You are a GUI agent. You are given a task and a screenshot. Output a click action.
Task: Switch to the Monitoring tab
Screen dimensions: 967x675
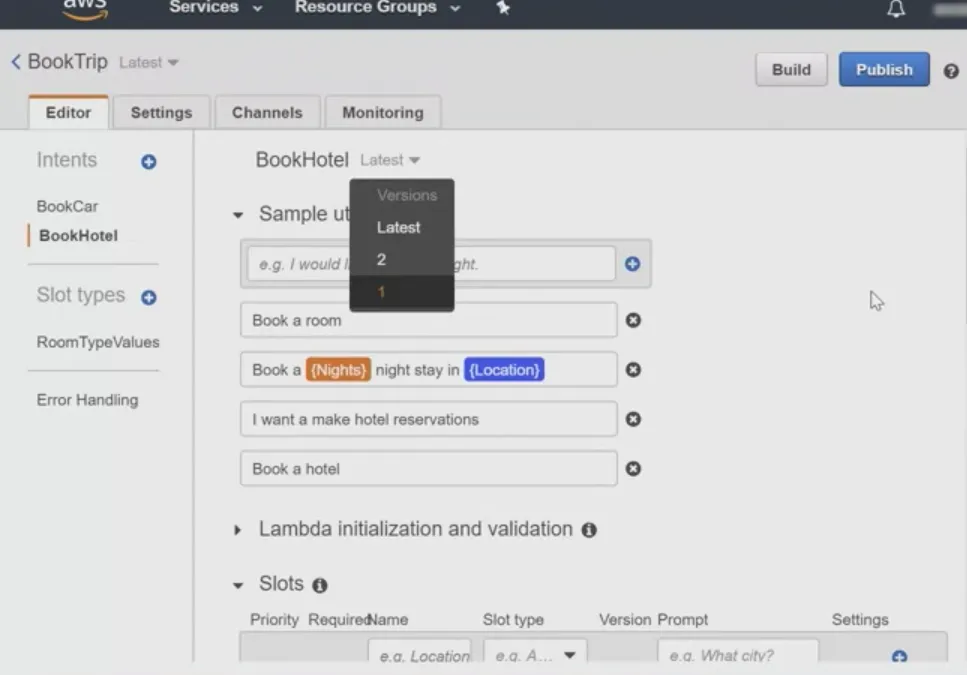[x=382, y=112]
